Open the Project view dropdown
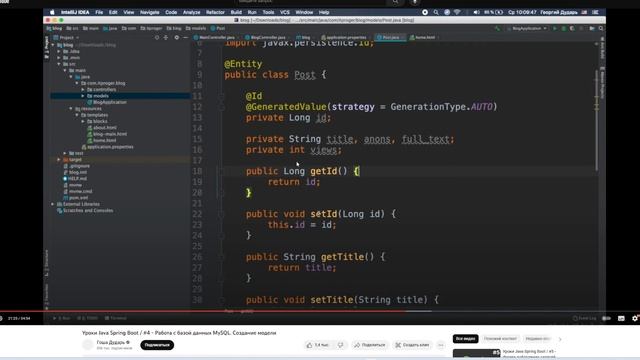This screenshot has height=360, width=640. pos(67,38)
